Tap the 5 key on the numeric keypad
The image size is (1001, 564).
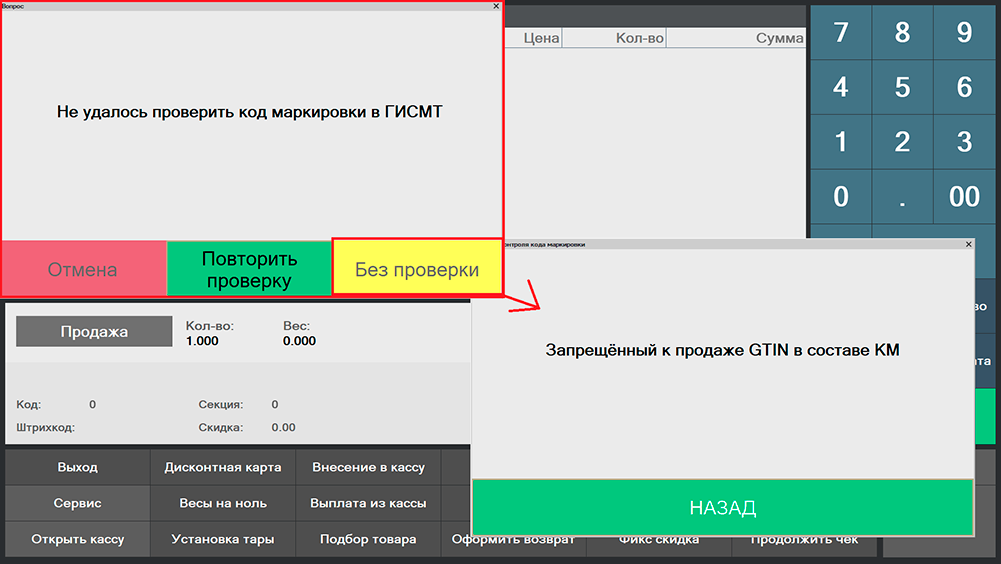tap(902, 87)
